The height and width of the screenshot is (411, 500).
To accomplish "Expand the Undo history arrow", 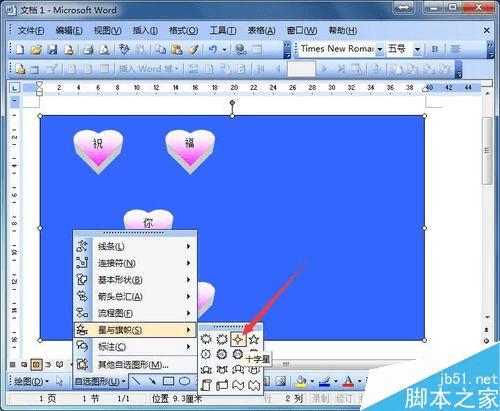I will pos(224,50).
